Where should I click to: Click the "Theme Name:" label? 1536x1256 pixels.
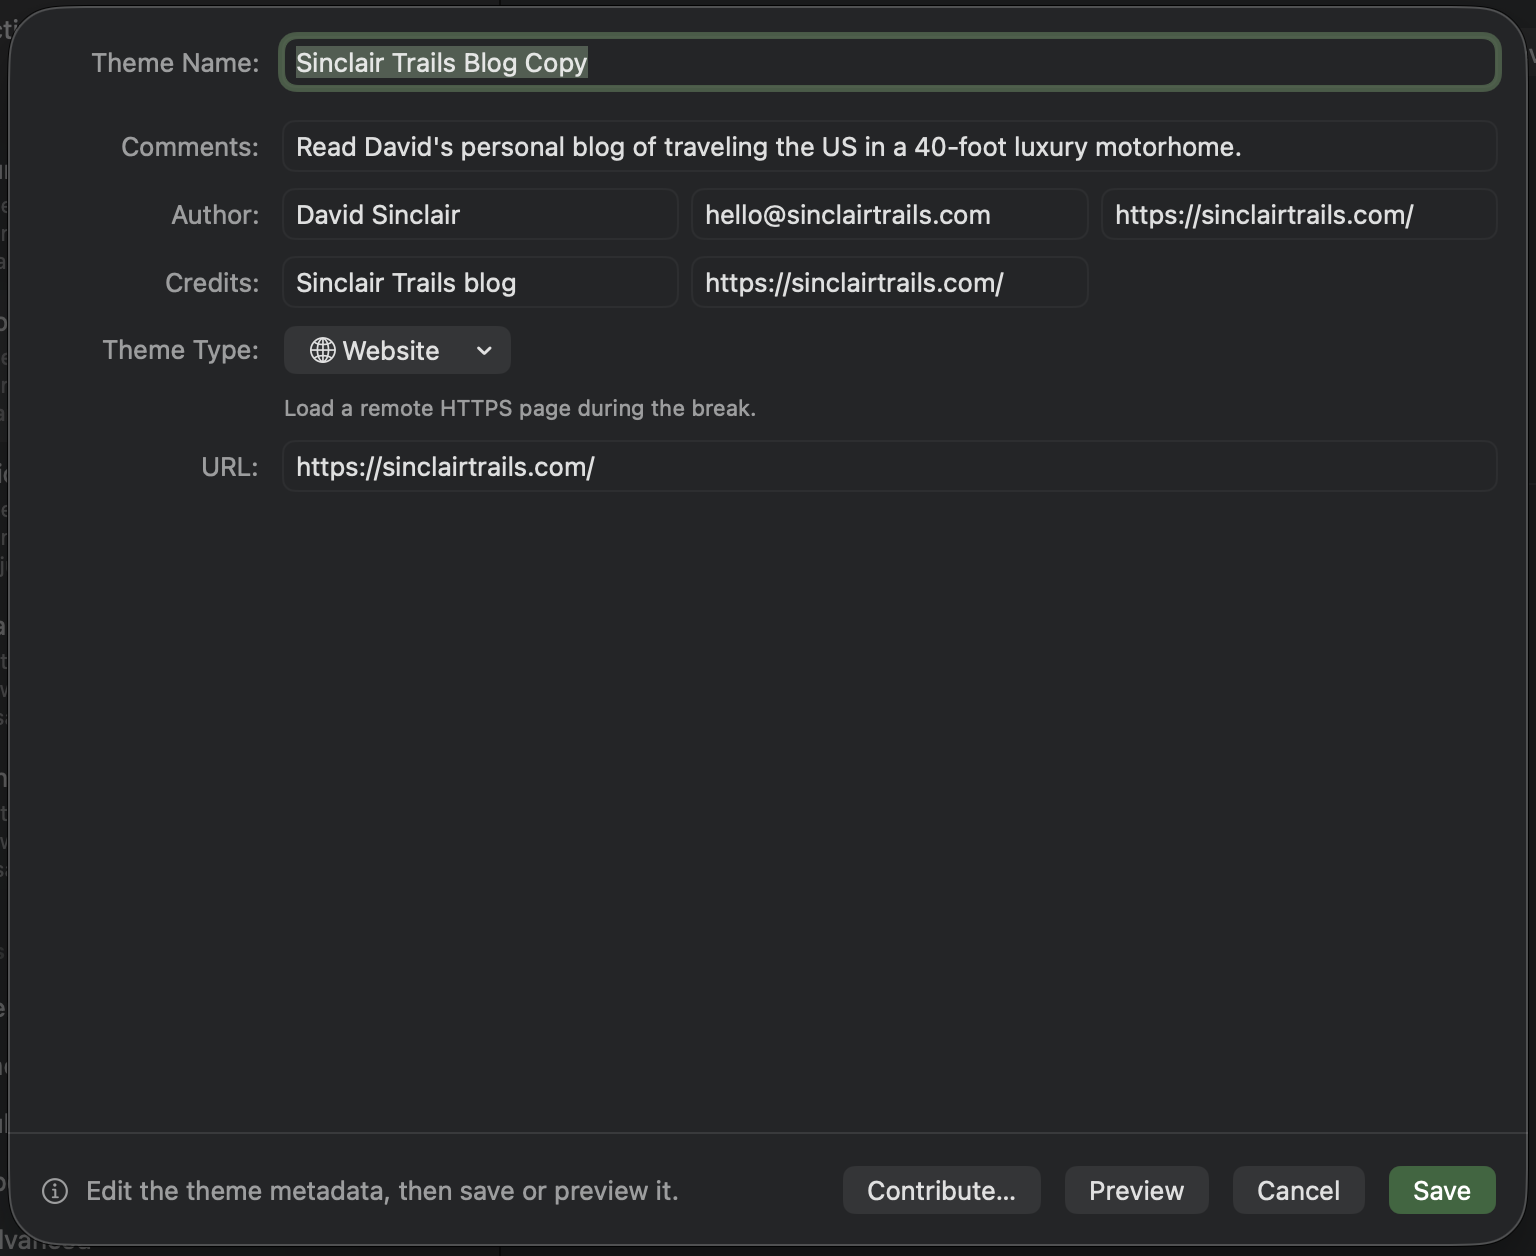(x=175, y=62)
